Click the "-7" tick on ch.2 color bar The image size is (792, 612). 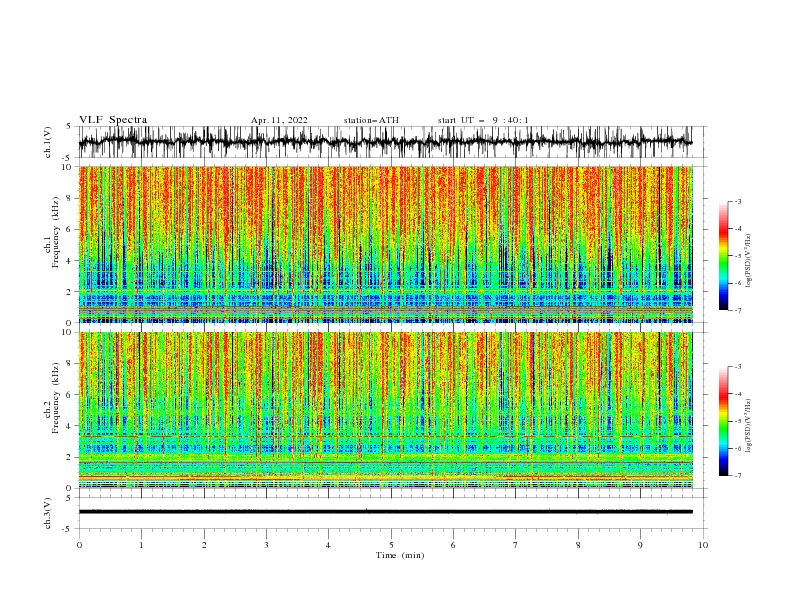pos(737,476)
